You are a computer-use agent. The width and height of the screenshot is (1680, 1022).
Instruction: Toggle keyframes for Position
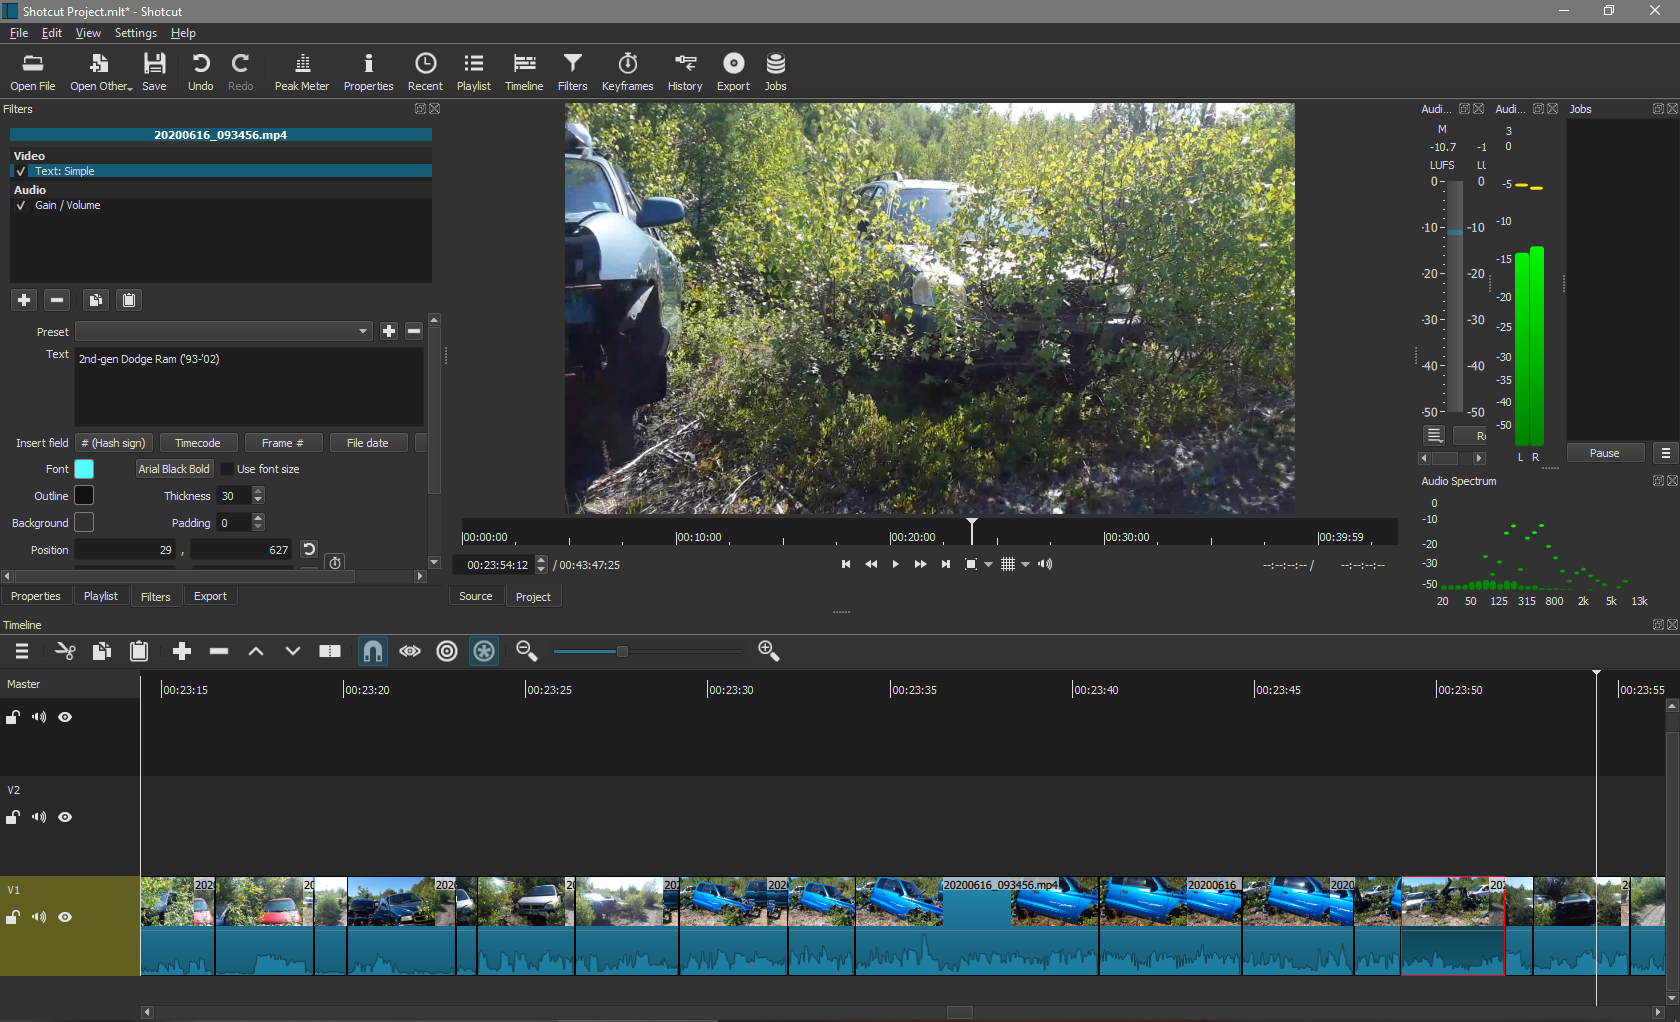coord(335,562)
